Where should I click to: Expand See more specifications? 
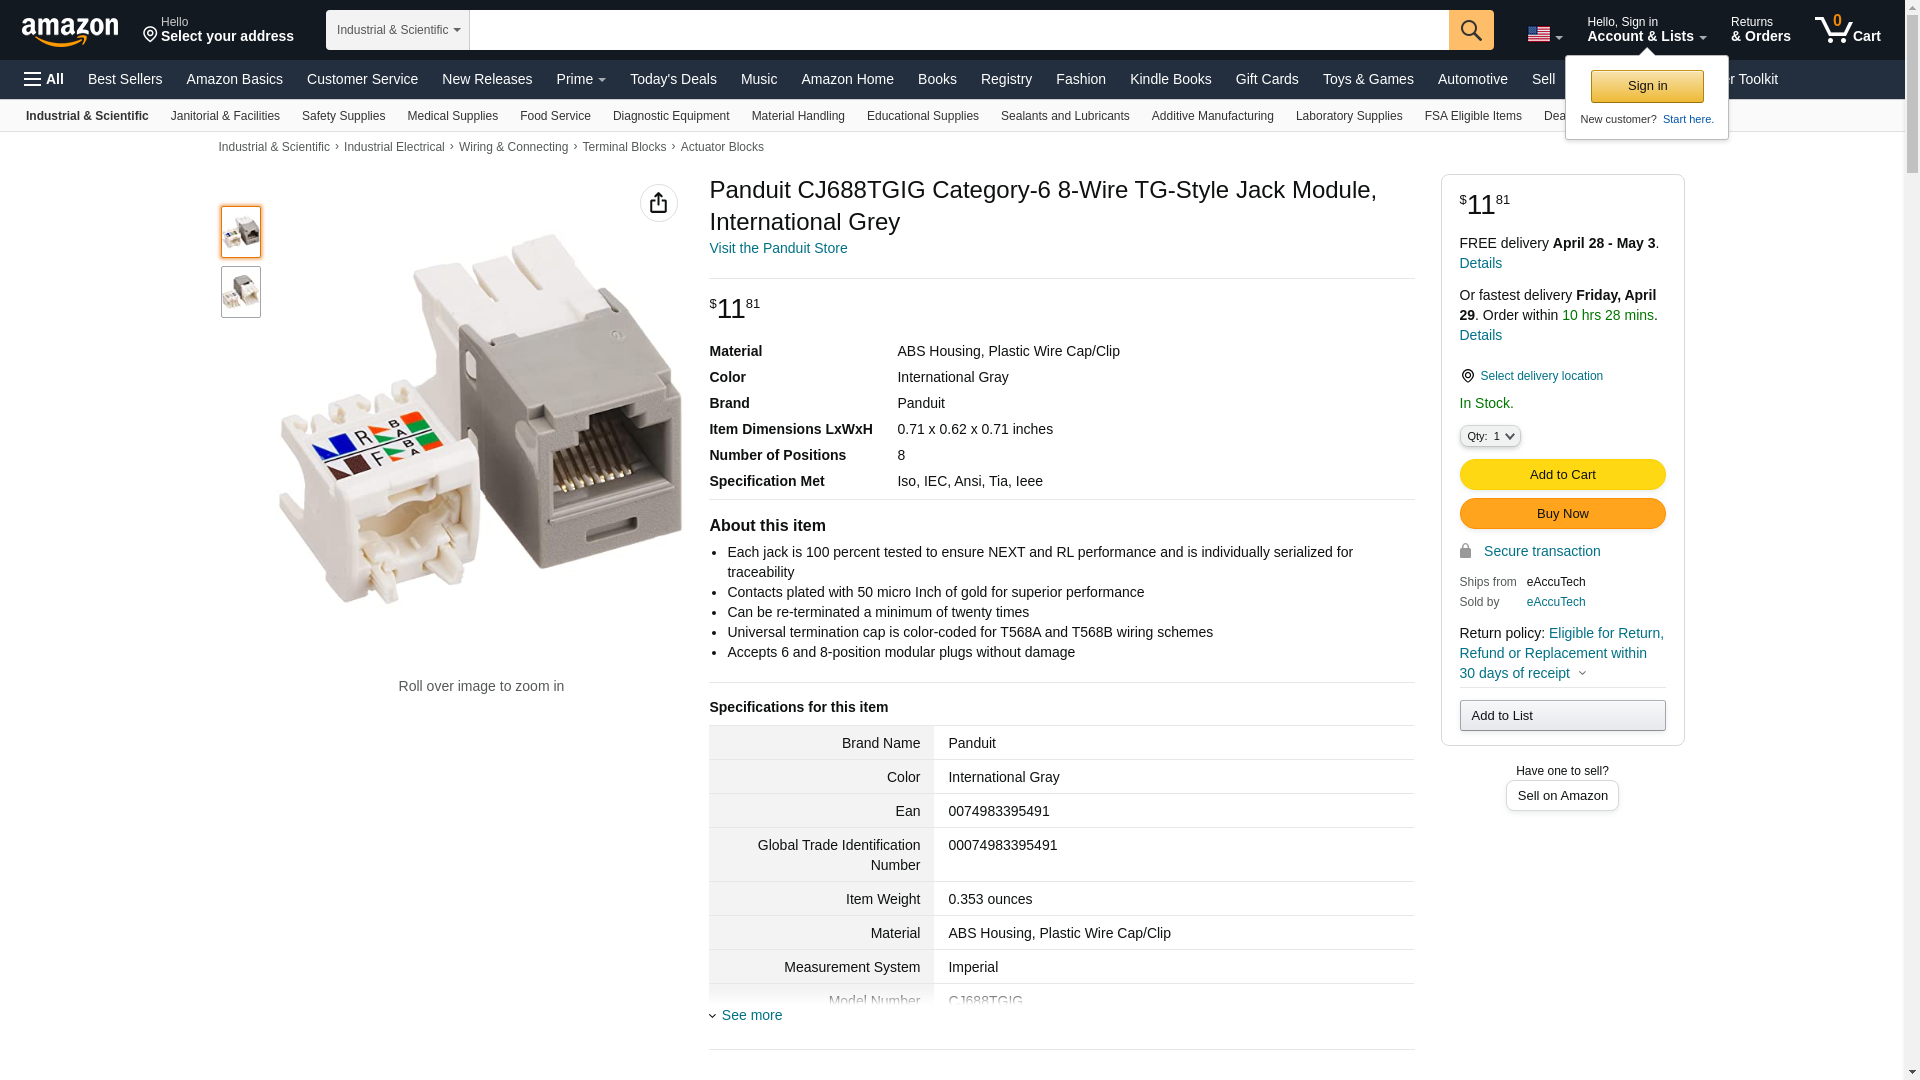751,1015
